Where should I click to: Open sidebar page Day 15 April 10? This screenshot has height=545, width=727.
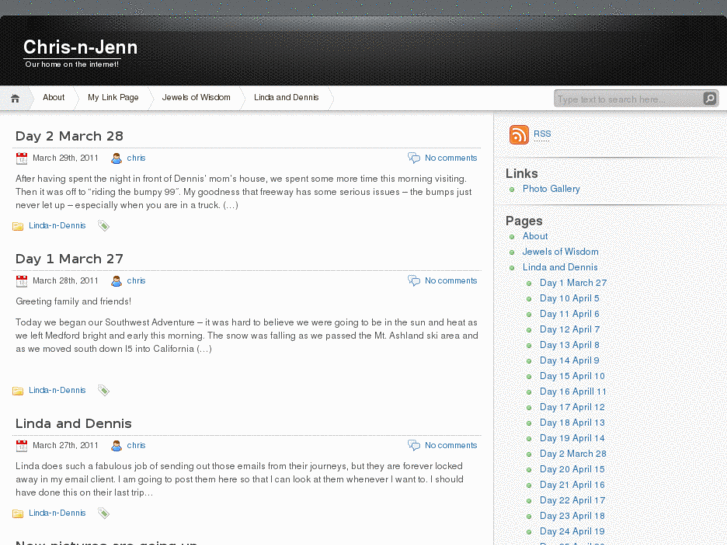point(572,376)
